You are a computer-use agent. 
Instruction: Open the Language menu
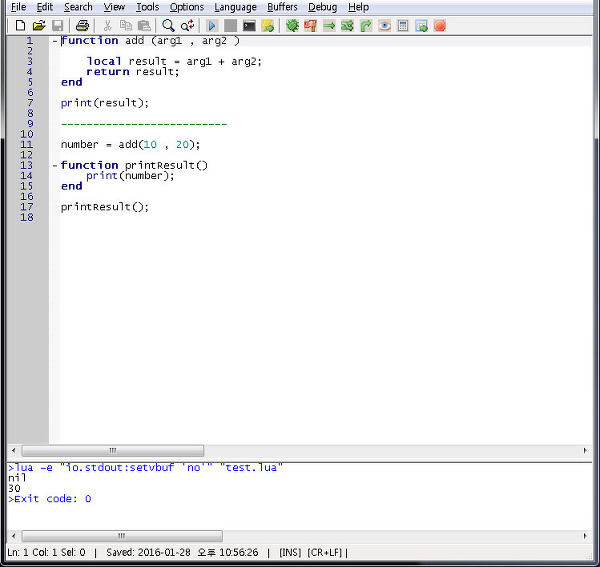coord(235,7)
